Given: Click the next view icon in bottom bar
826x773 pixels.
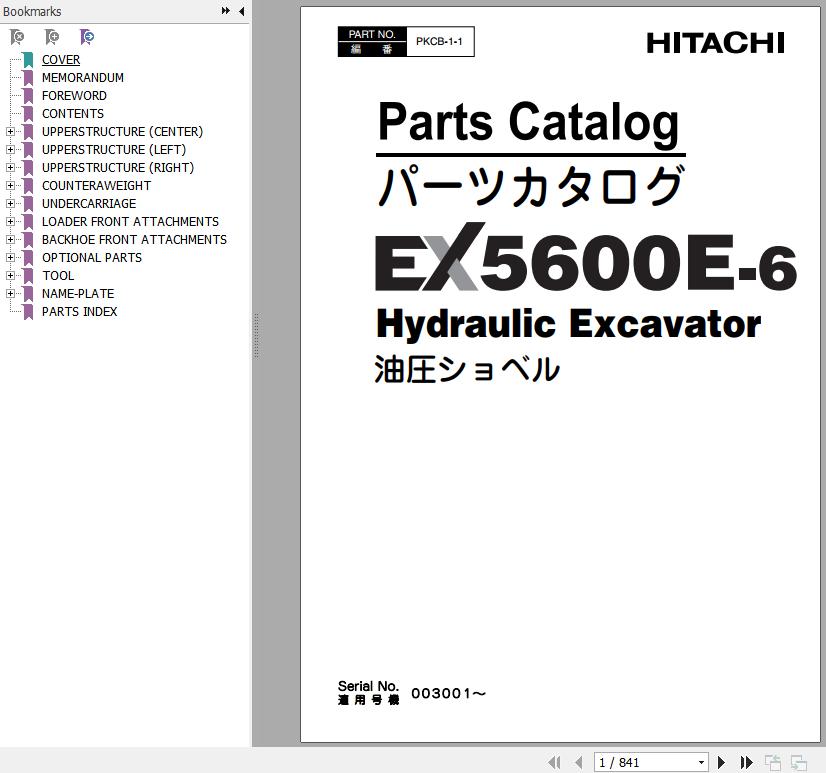Looking at the screenshot, I should click(x=799, y=762).
